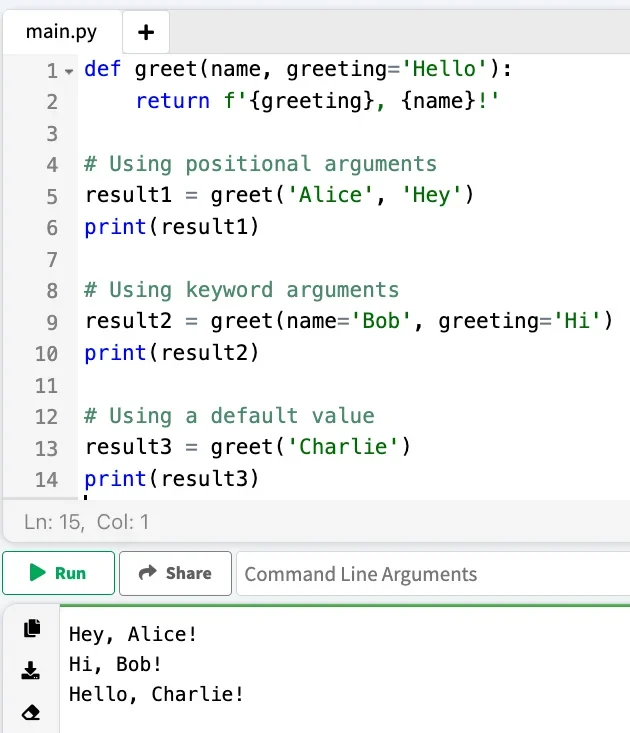Viewport: 630px width, 733px height.
Task: Download the output using the download icon
Action: (31, 670)
